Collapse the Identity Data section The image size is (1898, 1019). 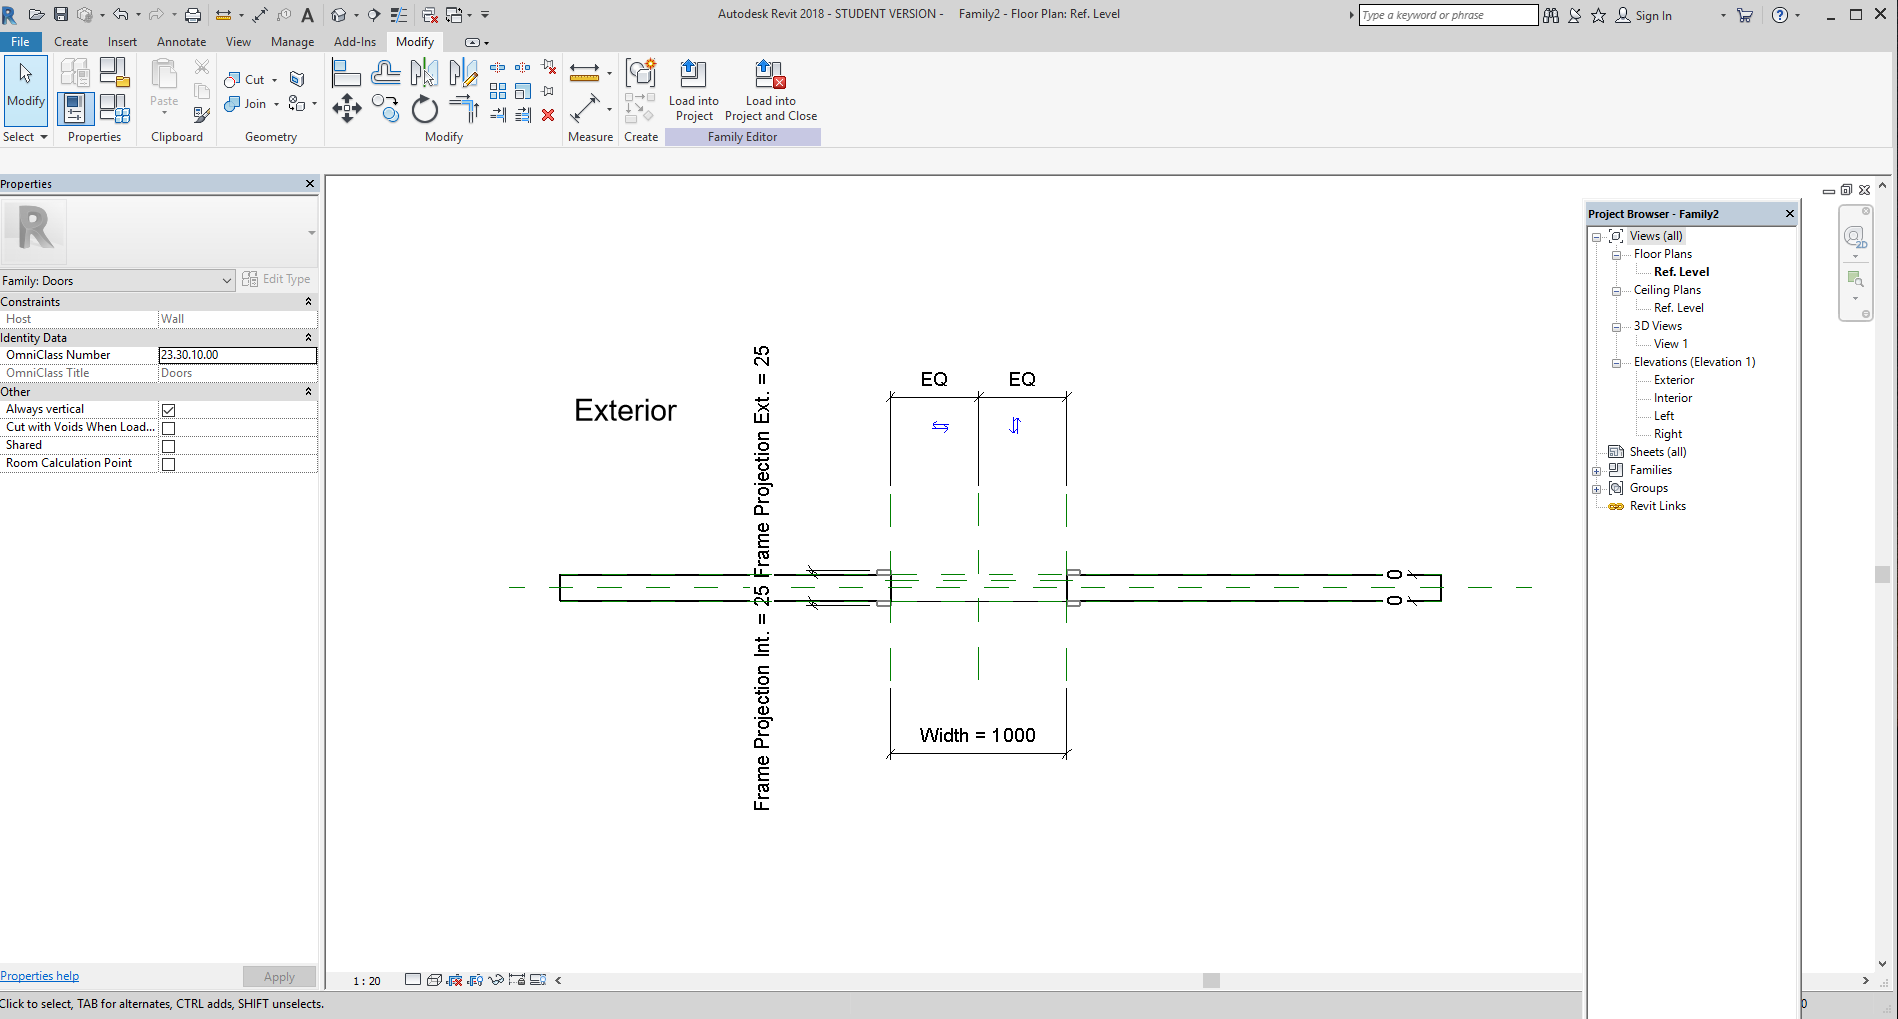[308, 338]
